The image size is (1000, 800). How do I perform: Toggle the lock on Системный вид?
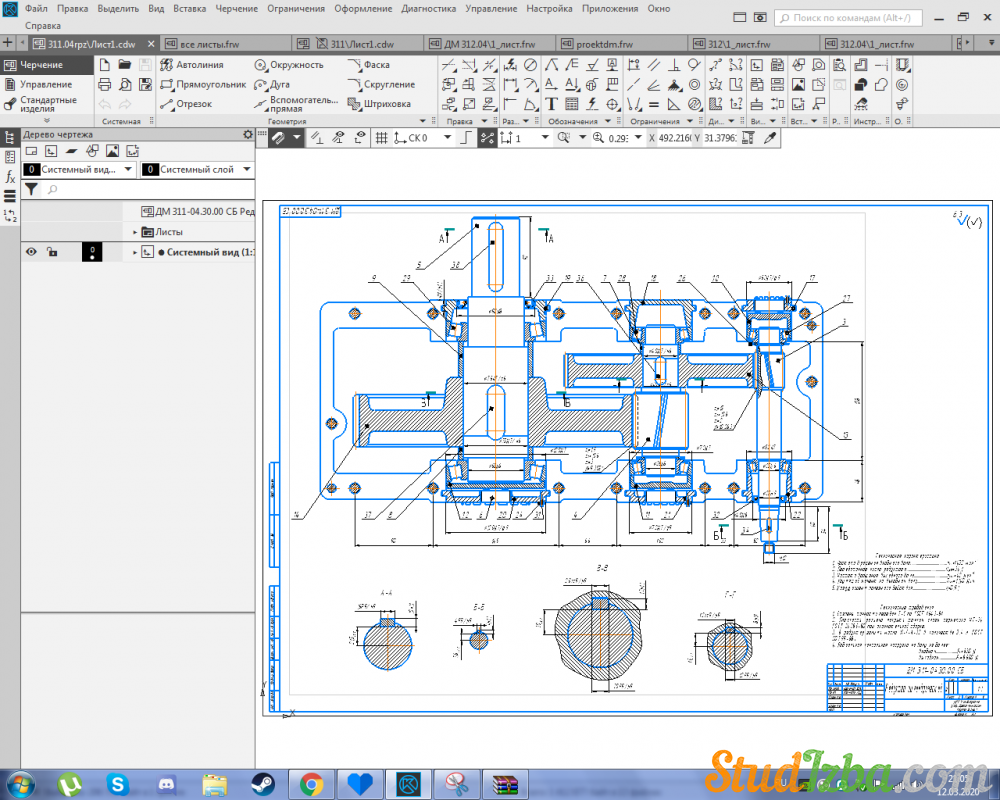coord(52,253)
